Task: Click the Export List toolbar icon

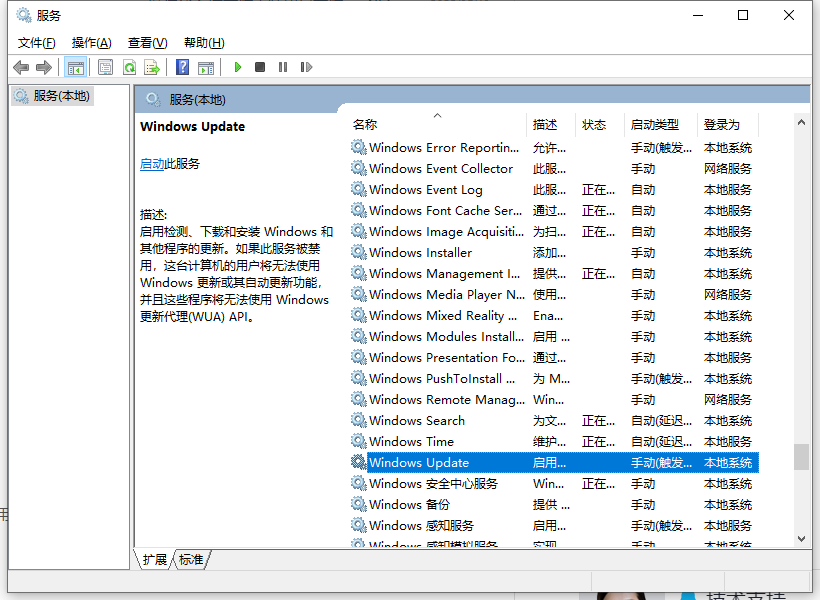Action: click(152, 67)
